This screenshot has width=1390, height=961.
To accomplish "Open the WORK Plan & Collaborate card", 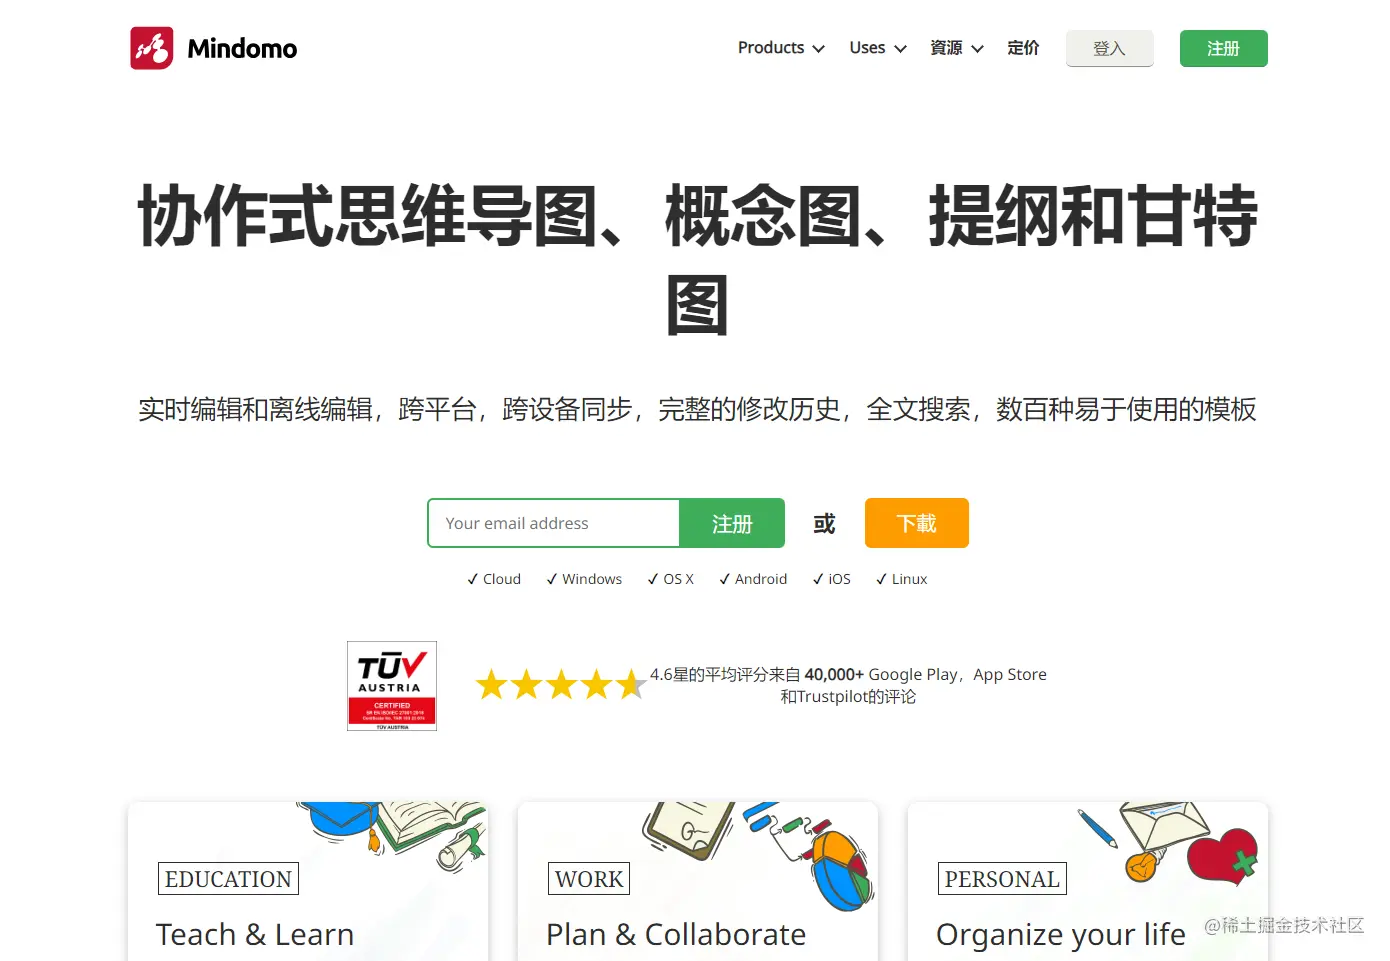I will click(x=698, y=881).
